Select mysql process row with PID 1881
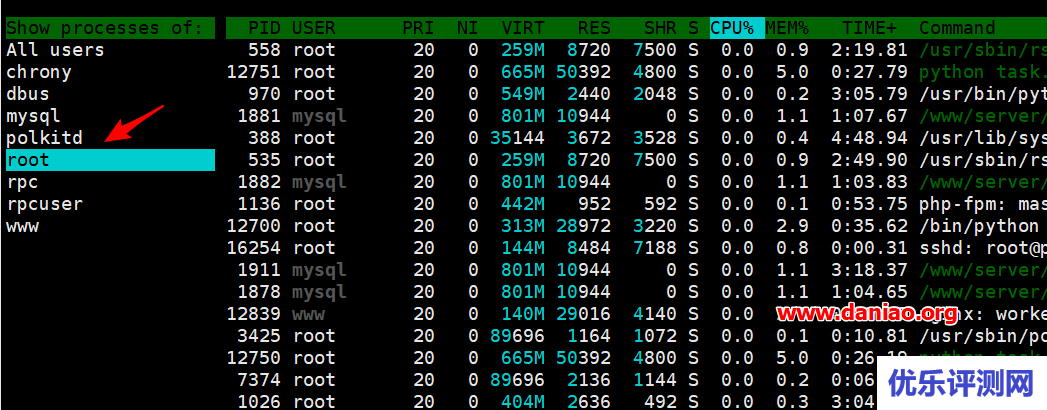 tap(636, 116)
